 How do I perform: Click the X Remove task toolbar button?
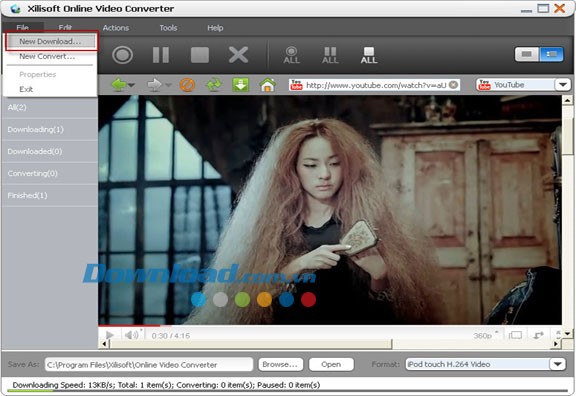(x=238, y=55)
